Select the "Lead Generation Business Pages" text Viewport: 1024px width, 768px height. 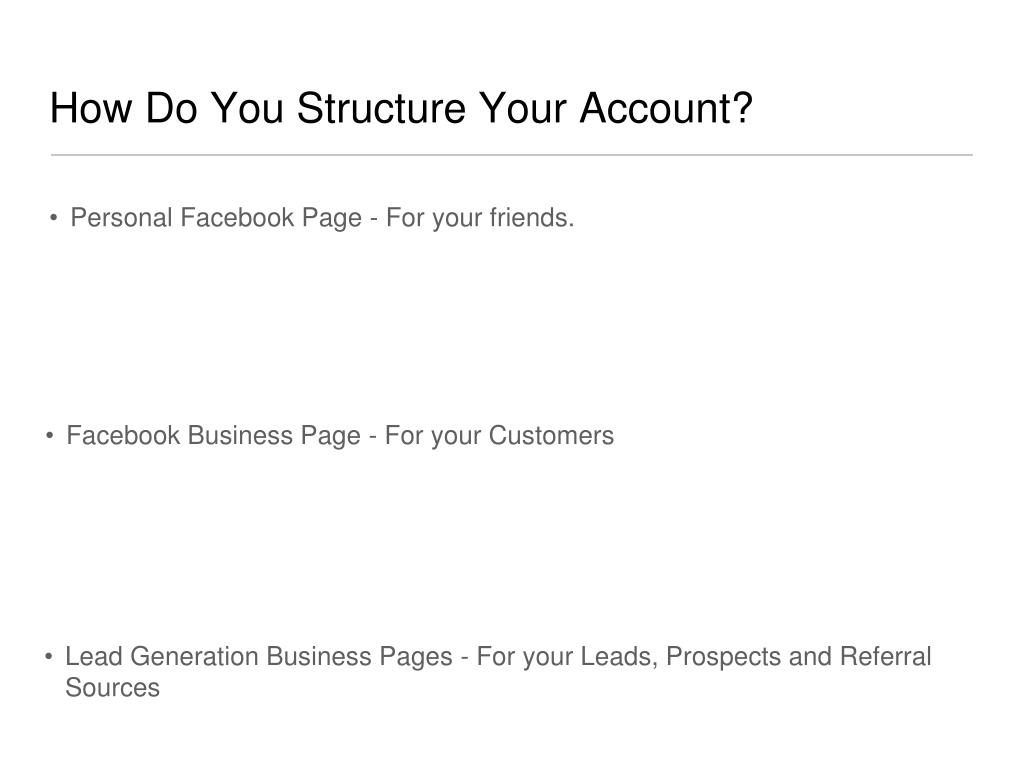pyautogui.click(x=259, y=657)
